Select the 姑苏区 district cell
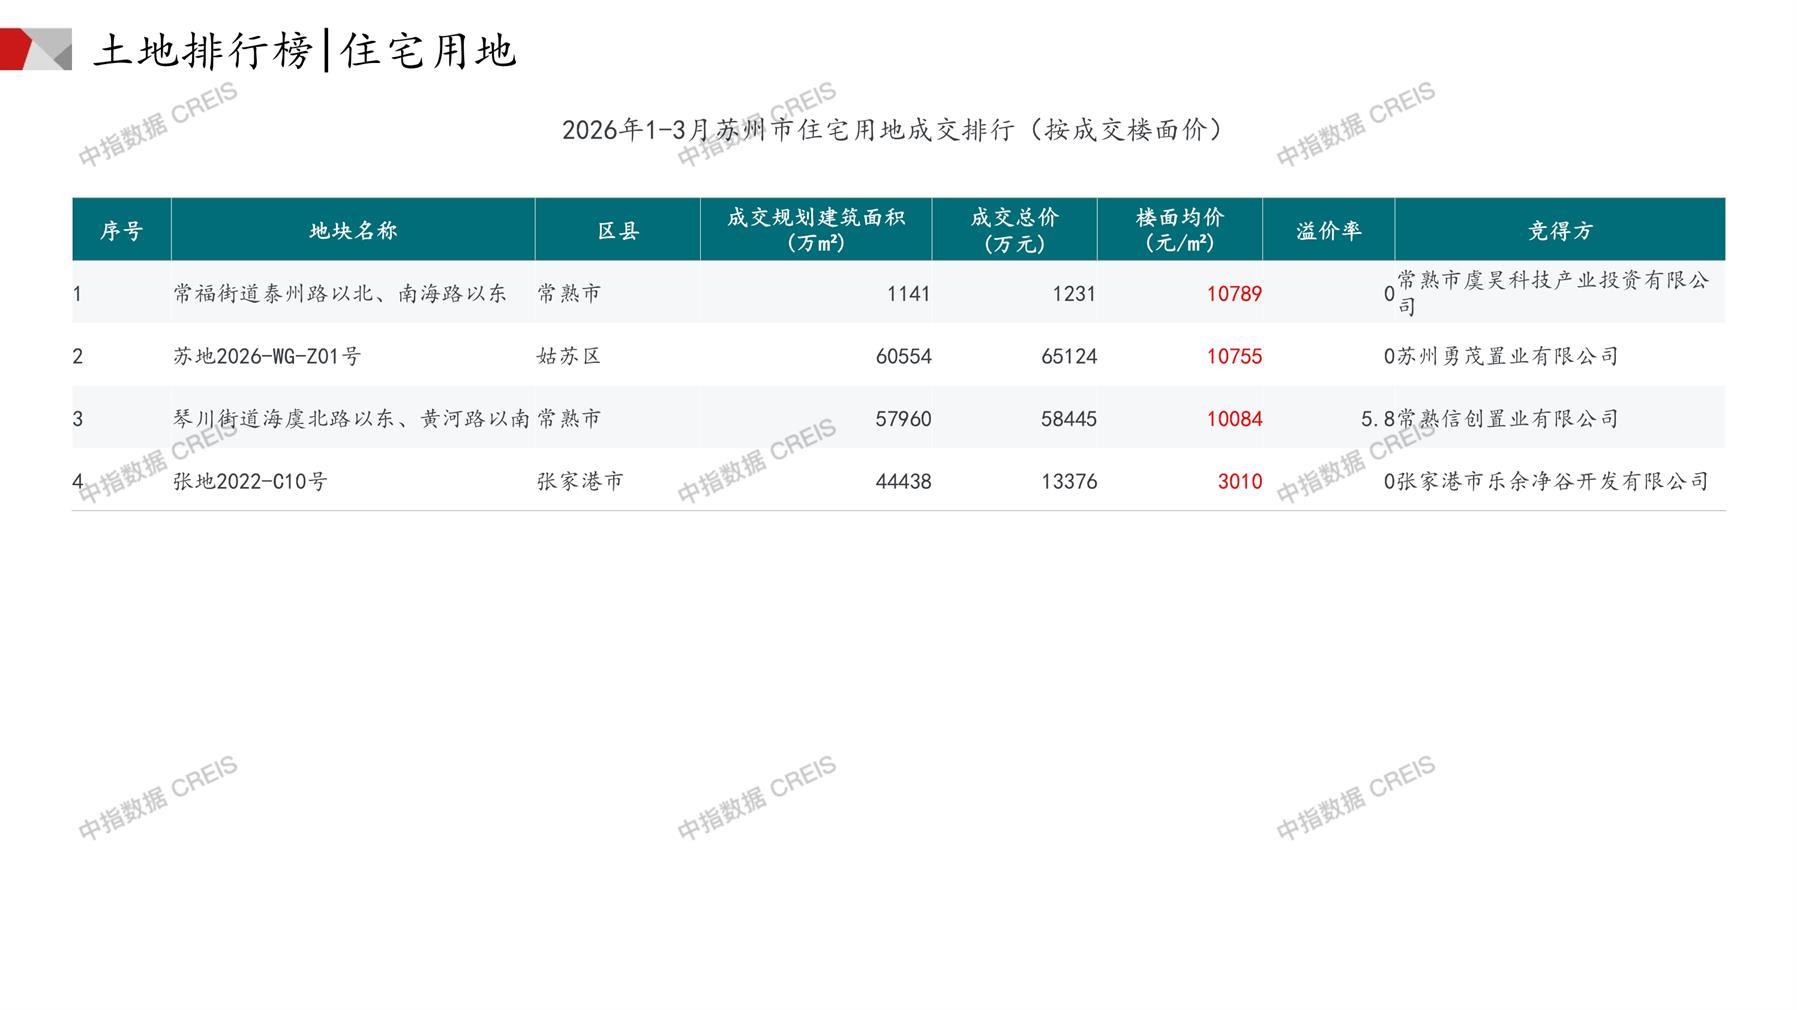1797x1010 pixels. pyautogui.click(x=569, y=356)
